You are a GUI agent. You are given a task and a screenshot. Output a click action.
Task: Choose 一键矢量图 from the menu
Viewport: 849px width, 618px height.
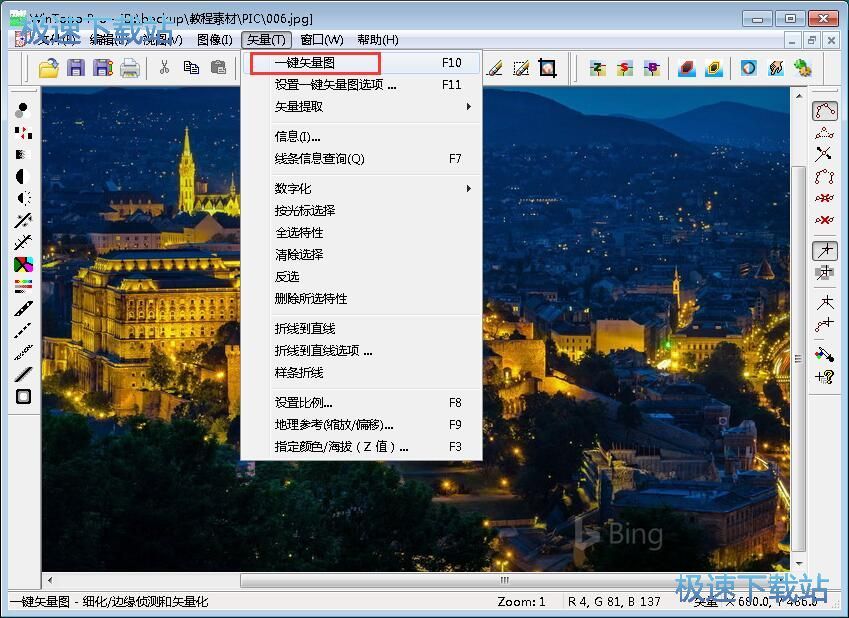[304, 63]
